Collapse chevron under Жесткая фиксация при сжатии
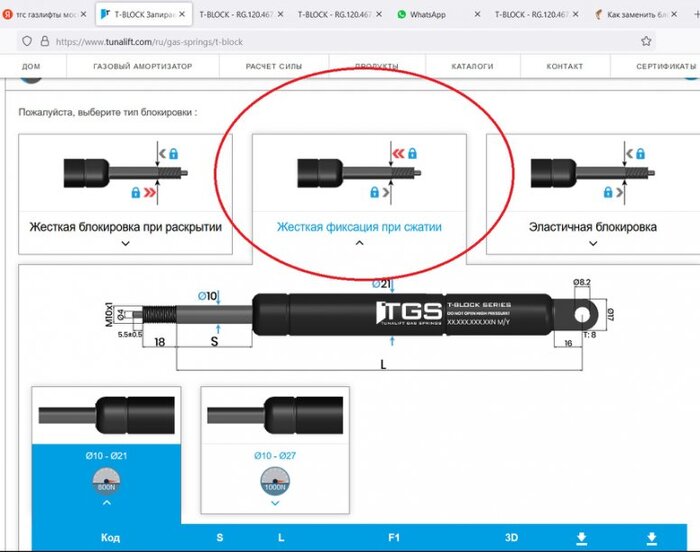This screenshot has width=700, height=552. [x=359, y=243]
